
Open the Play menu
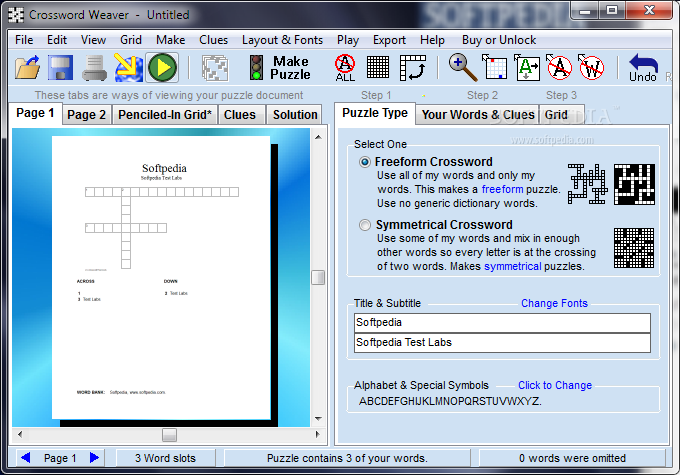click(348, 40)
